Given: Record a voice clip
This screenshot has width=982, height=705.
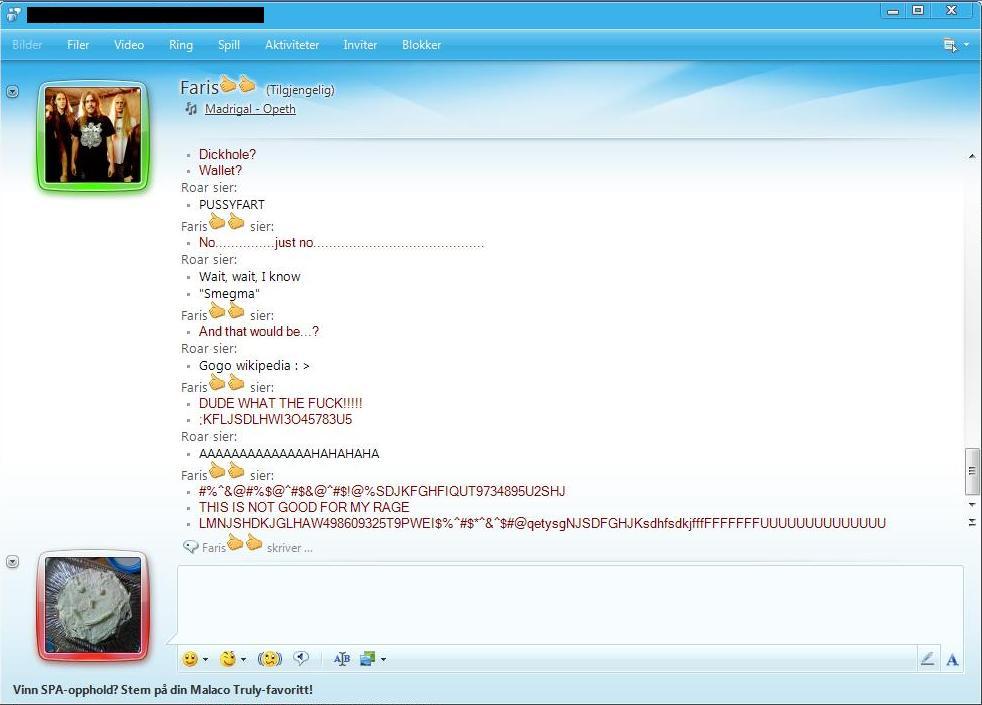Looking at the screenshot, I should (x=301, y=658).
